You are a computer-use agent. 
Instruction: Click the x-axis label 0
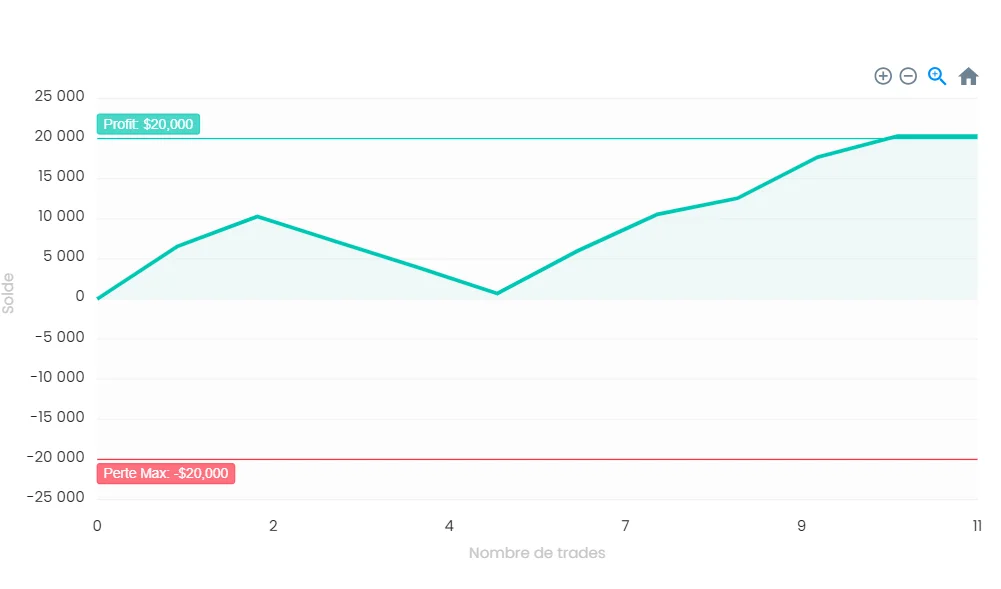pos(97,526)
